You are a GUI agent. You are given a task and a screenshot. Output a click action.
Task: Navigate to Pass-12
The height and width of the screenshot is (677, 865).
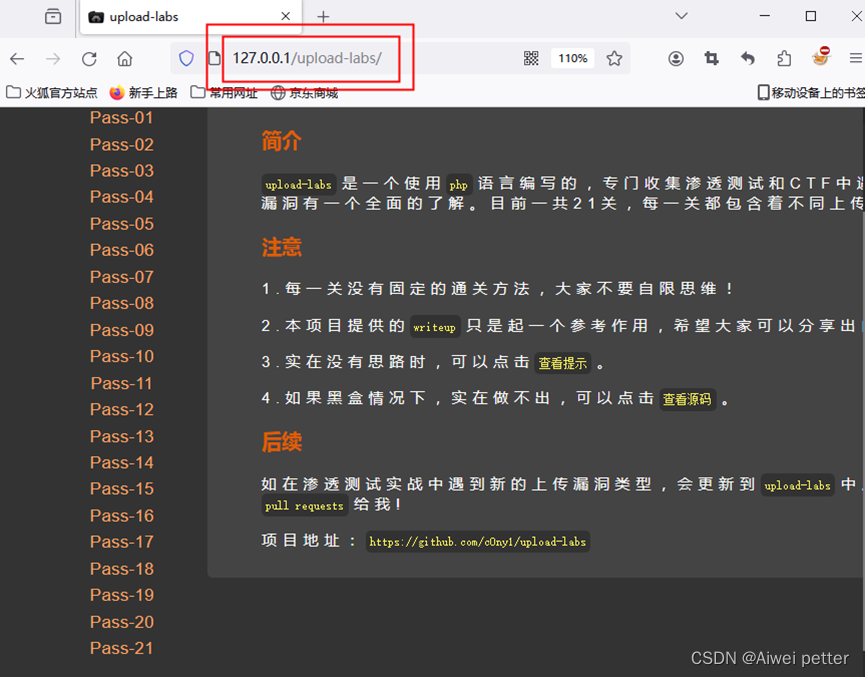pyautogui.click(x=121, y=409)
